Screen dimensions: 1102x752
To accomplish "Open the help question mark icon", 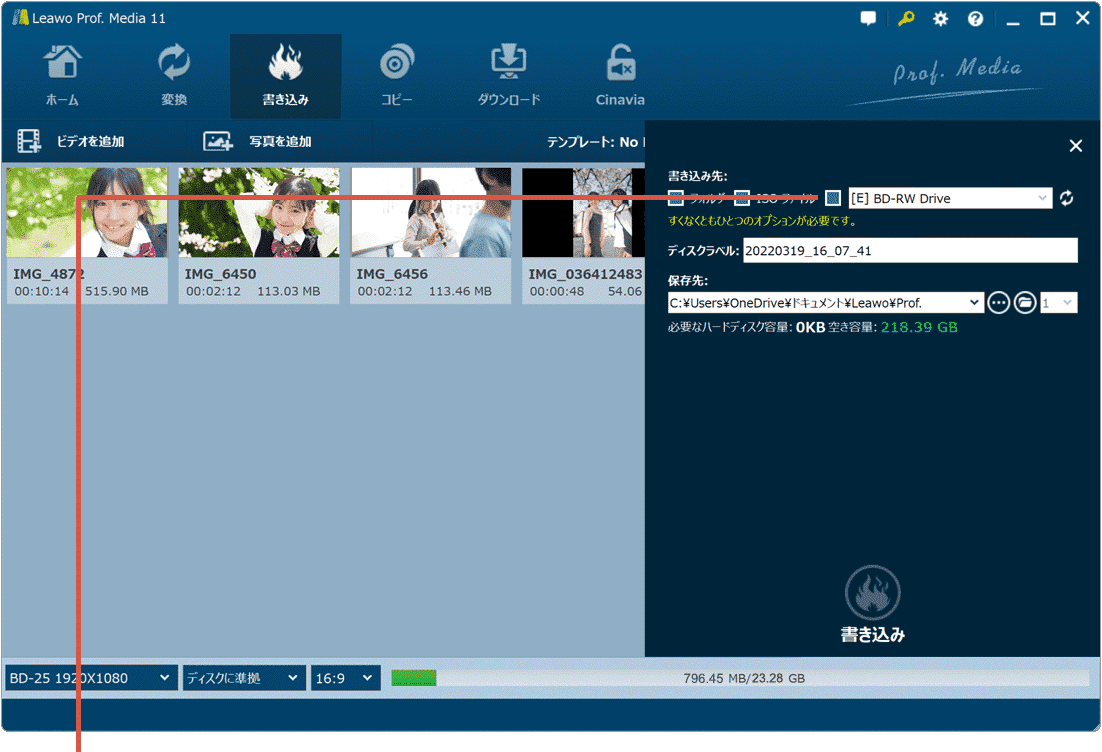I will [x=975, y=19].
